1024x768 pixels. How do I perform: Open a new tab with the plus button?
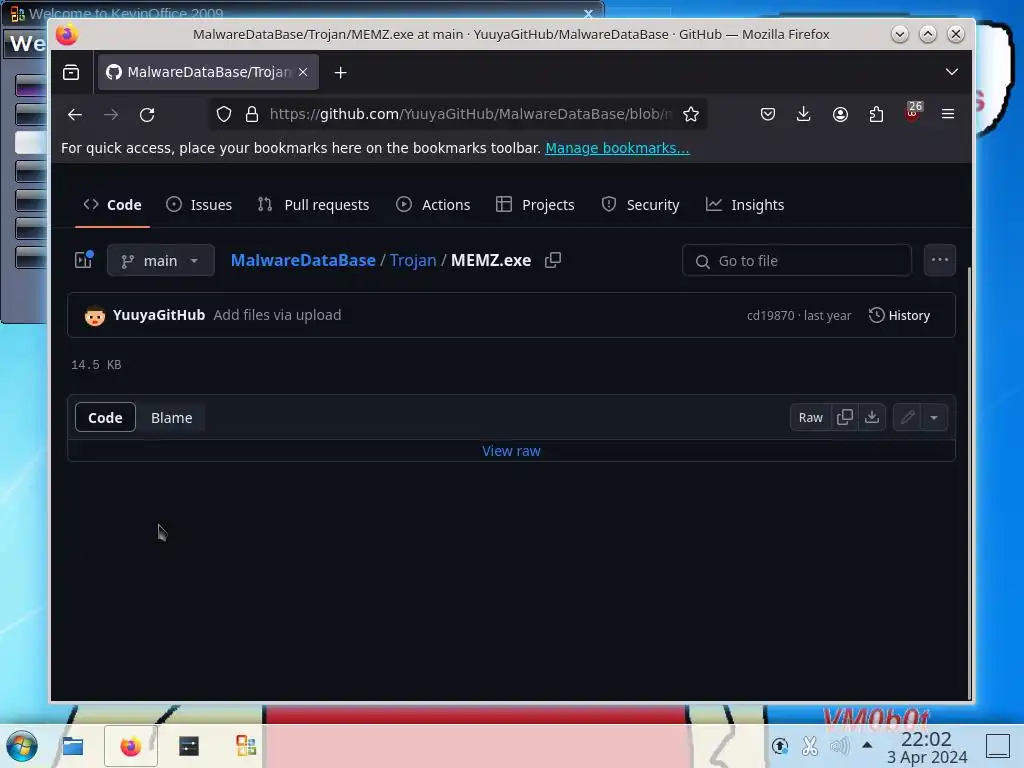[x=340, y=72]
